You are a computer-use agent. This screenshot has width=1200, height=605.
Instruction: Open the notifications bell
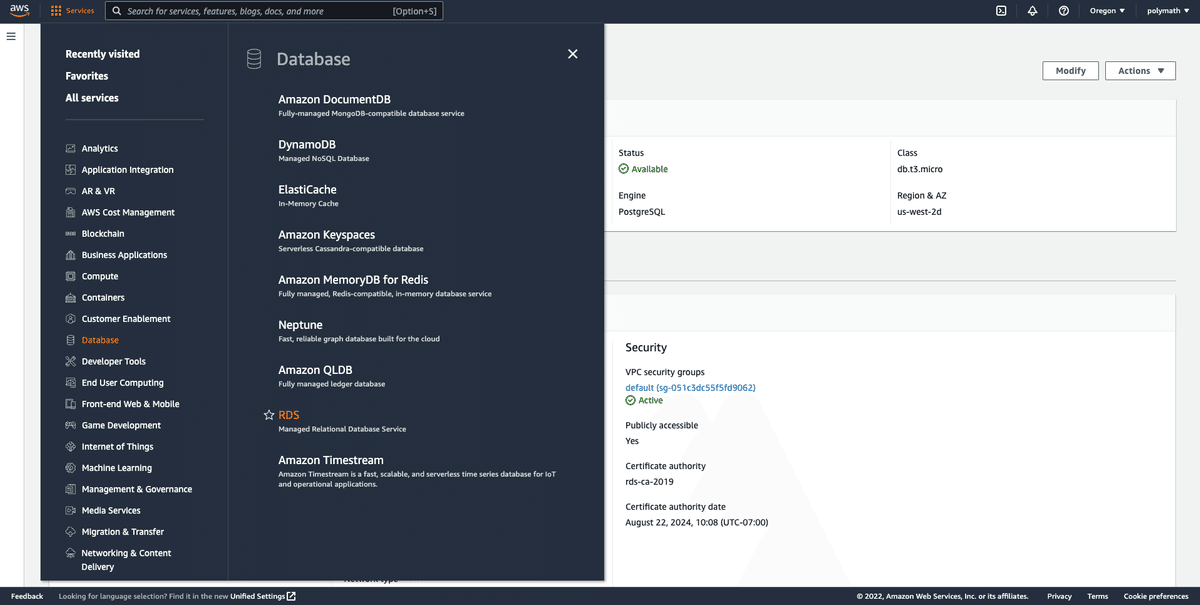tap(1032, 11)
